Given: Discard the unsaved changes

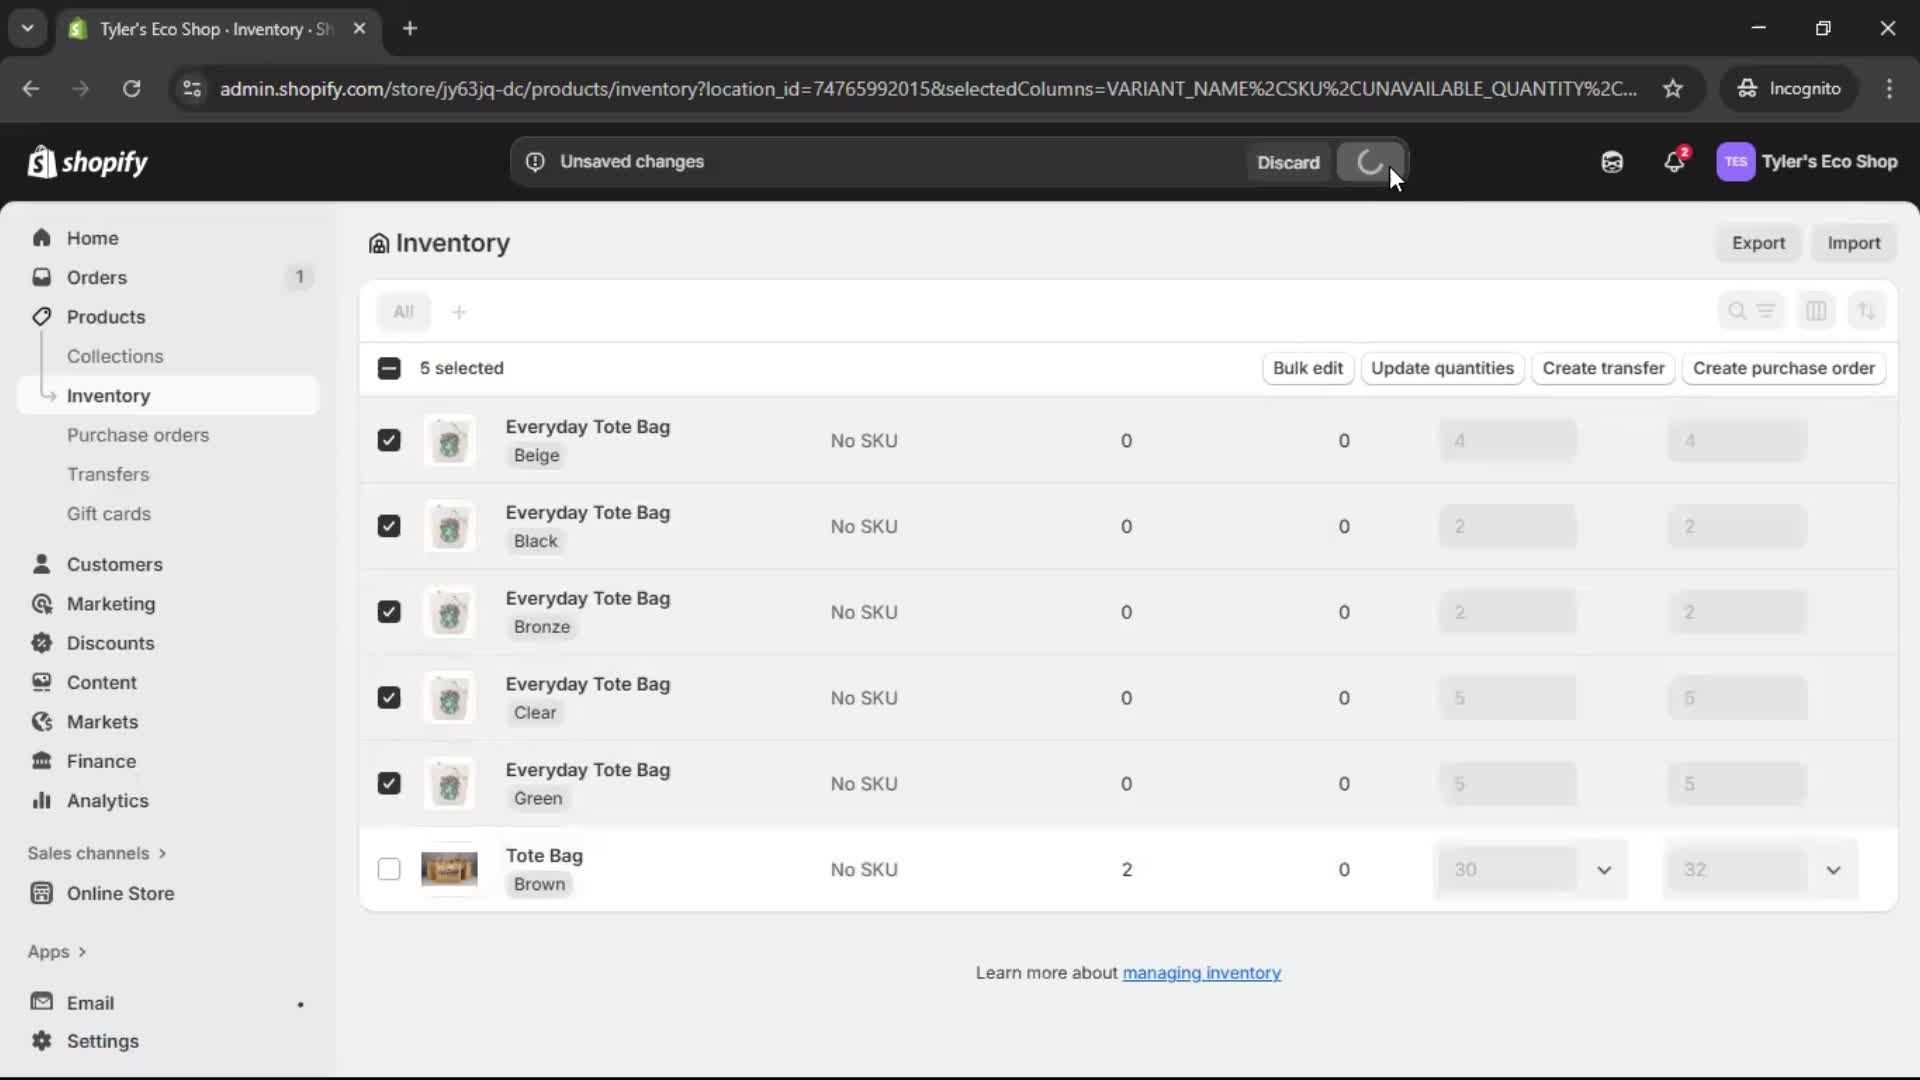Looking at the screenshot, I should [1289, 161].
